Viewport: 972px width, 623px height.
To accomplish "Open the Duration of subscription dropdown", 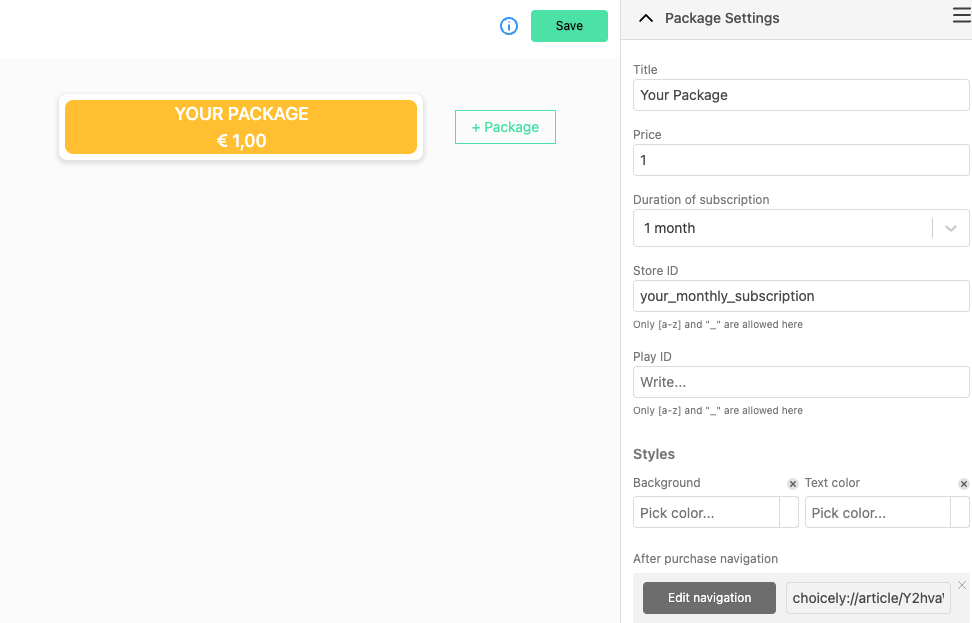I will click(800, 228).
